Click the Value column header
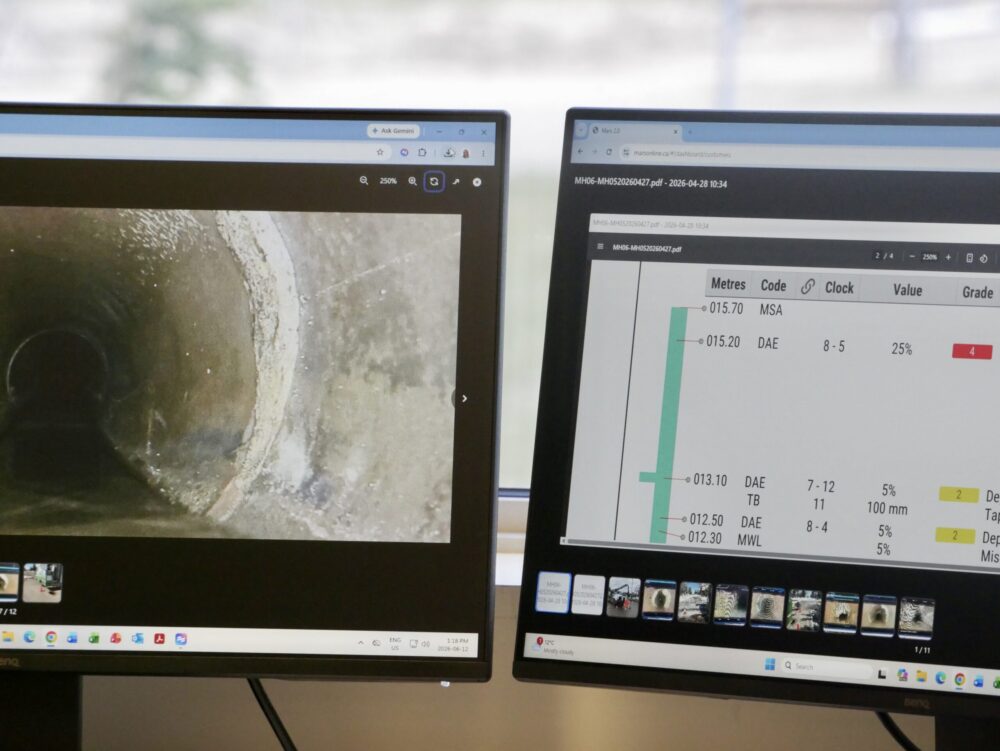Image resolution: width=1000 pixels, height=751 pixels. click(908, 290)
